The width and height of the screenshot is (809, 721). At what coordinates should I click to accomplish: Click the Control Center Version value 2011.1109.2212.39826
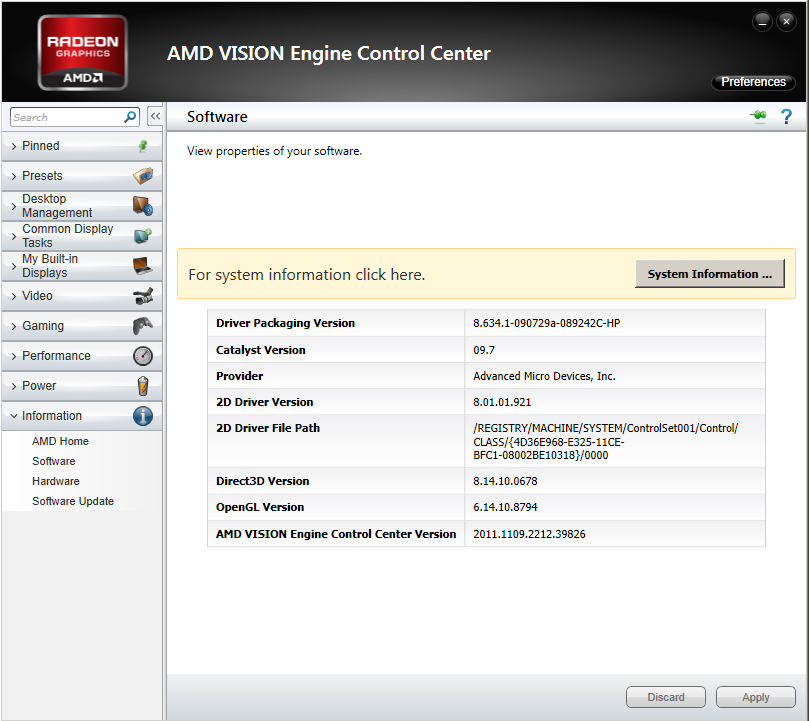[x=529, y=534]
